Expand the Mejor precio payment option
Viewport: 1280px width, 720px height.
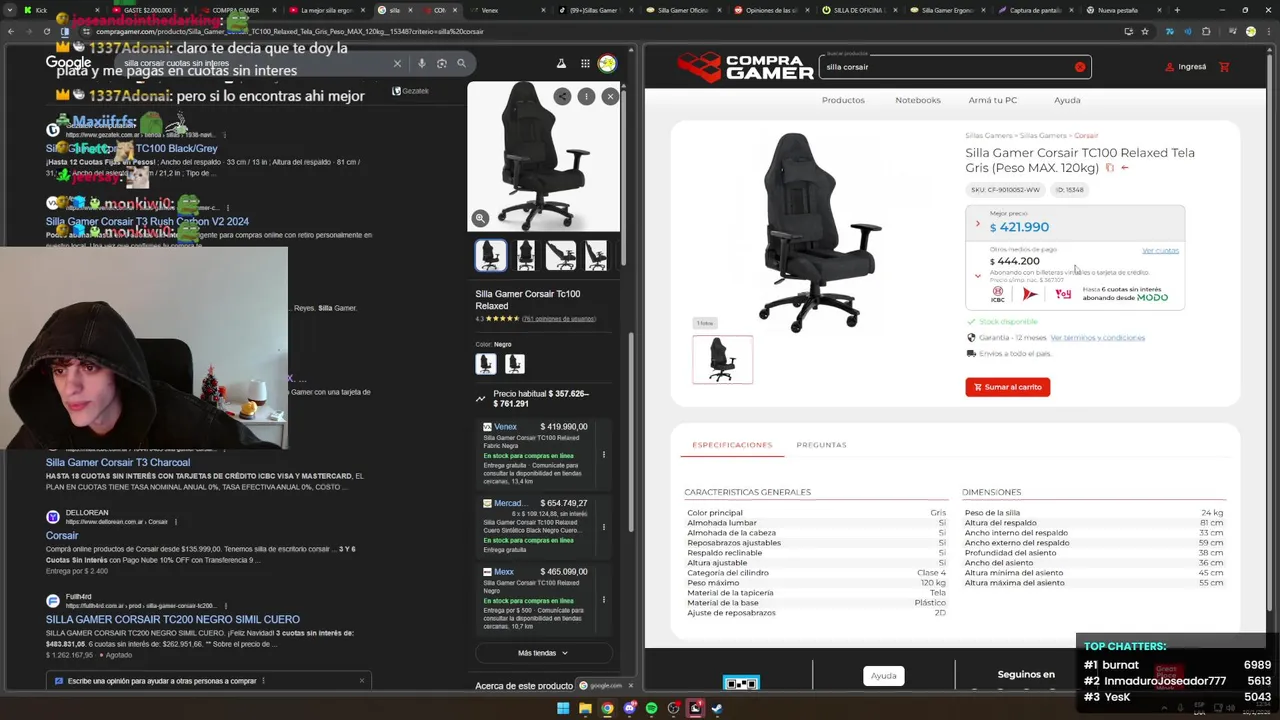[x=978, y=223]
